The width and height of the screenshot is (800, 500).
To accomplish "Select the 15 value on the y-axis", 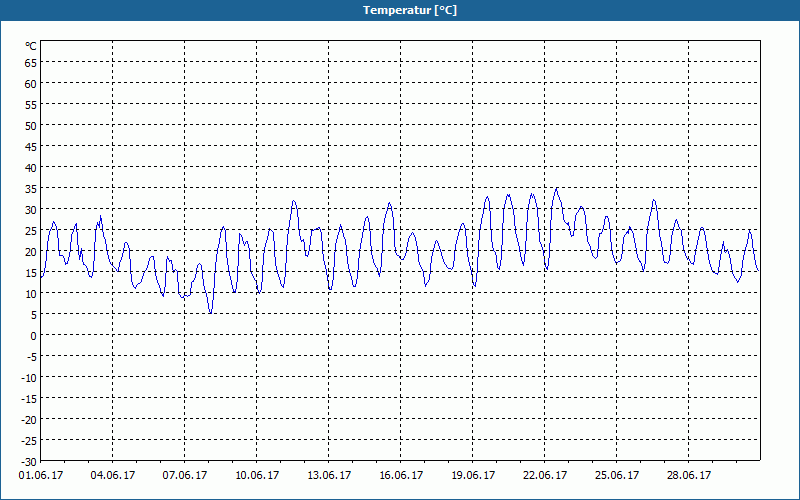I will 31,273.
